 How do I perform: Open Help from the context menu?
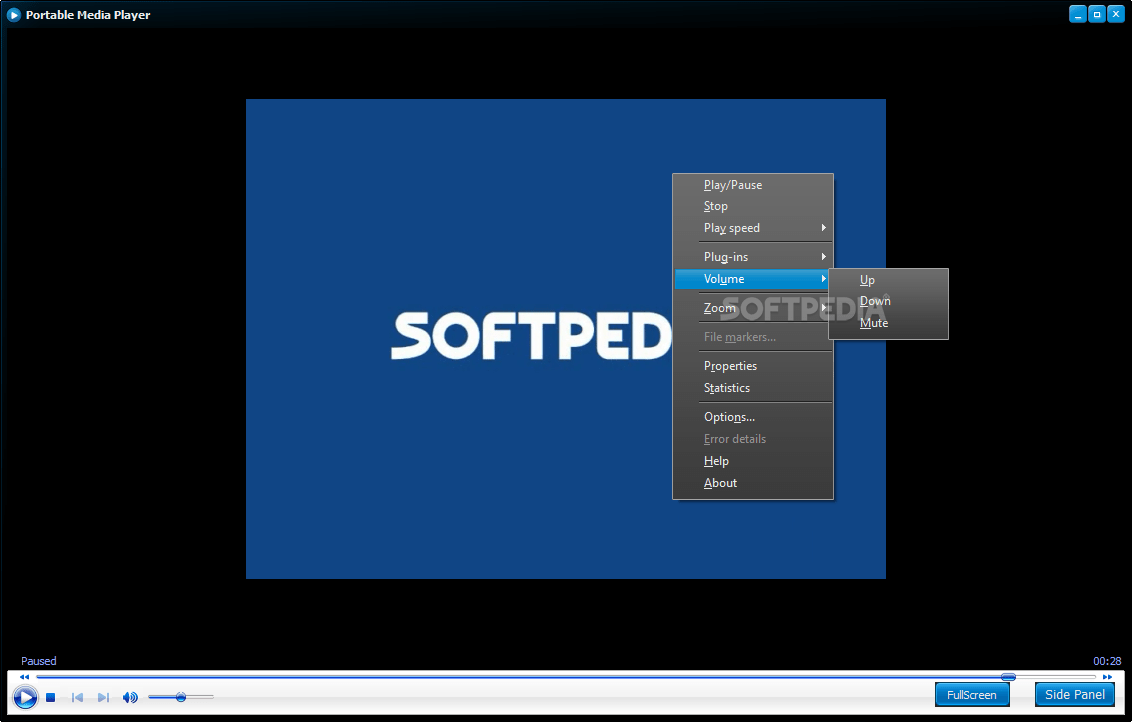coord(753,461)
